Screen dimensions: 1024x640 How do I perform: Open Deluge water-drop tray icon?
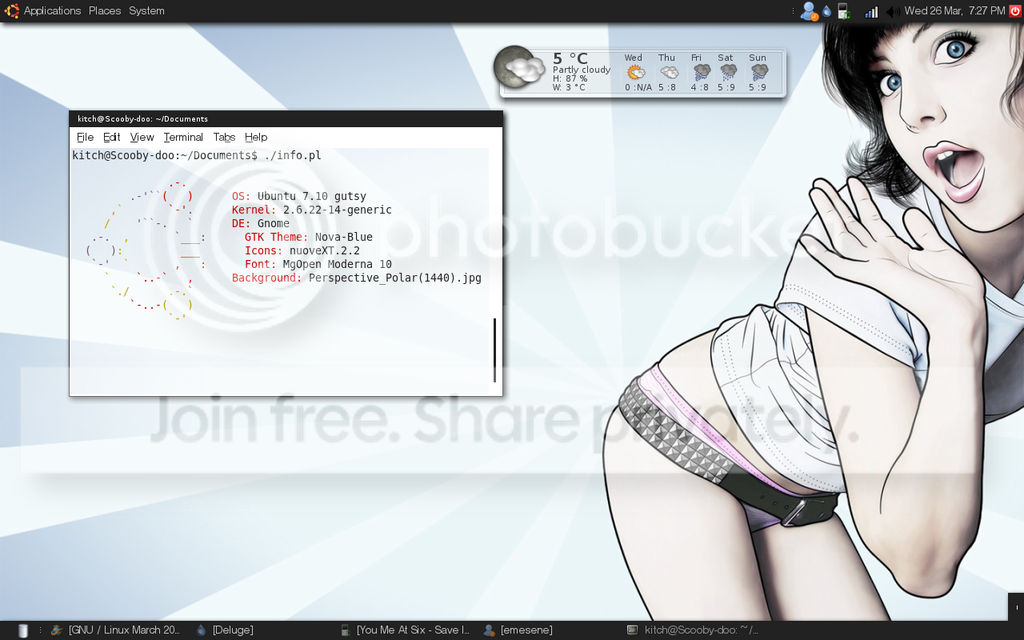827,11
